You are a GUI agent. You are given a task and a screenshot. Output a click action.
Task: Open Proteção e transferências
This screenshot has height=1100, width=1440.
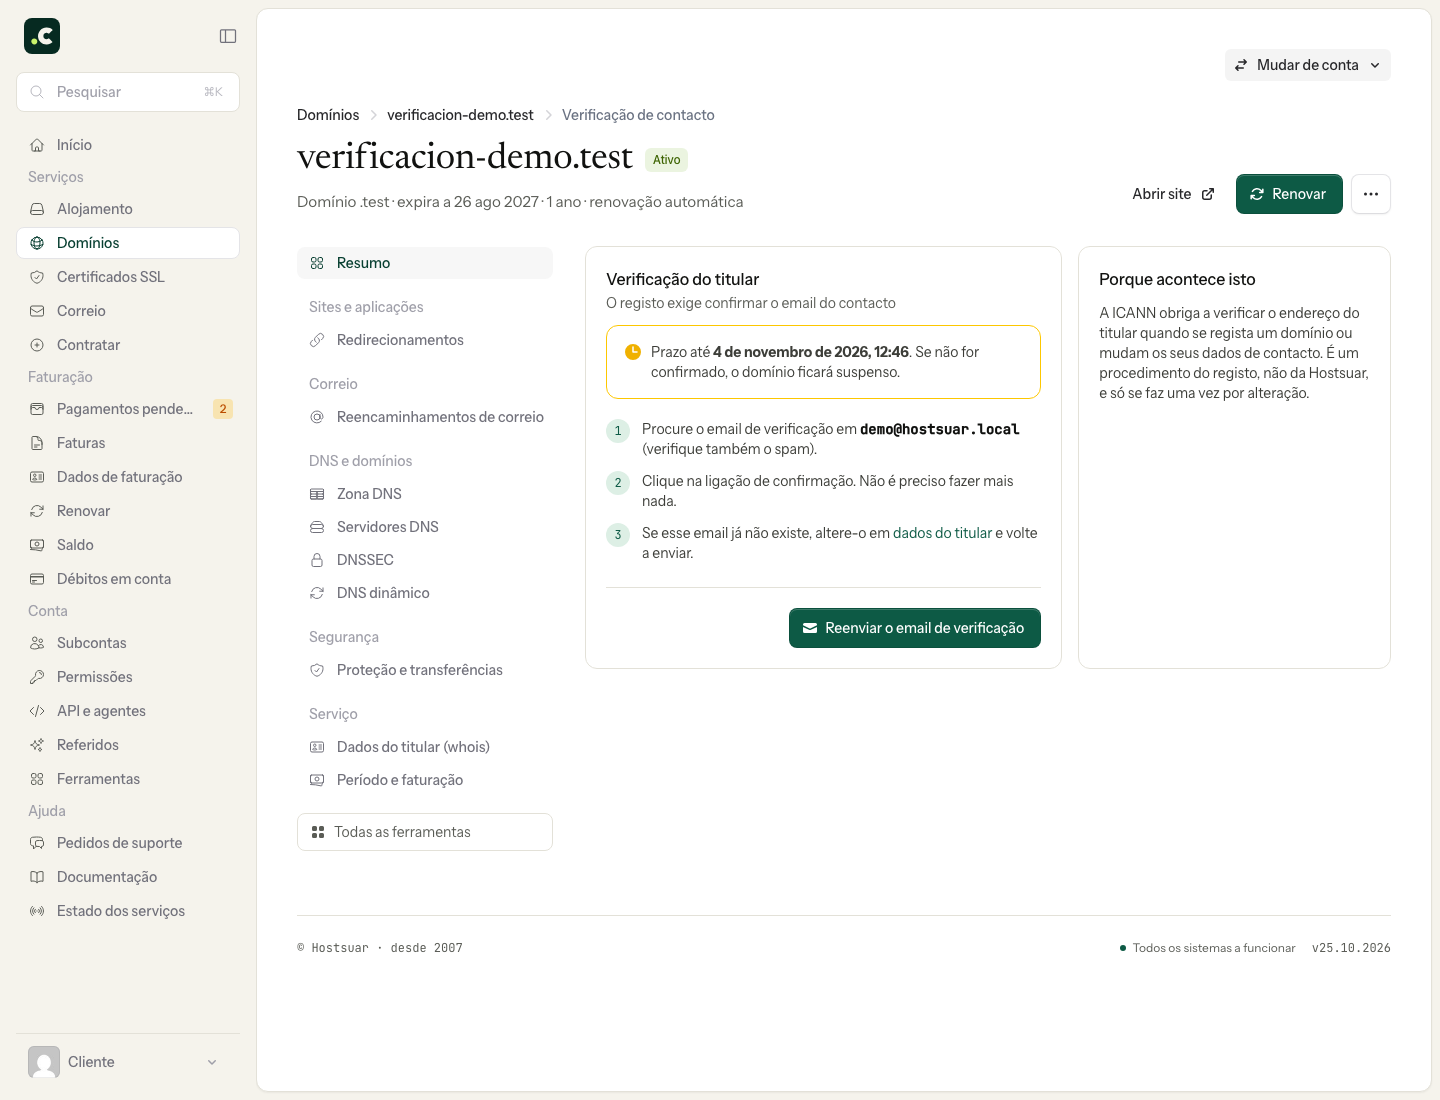coord(425,670)
